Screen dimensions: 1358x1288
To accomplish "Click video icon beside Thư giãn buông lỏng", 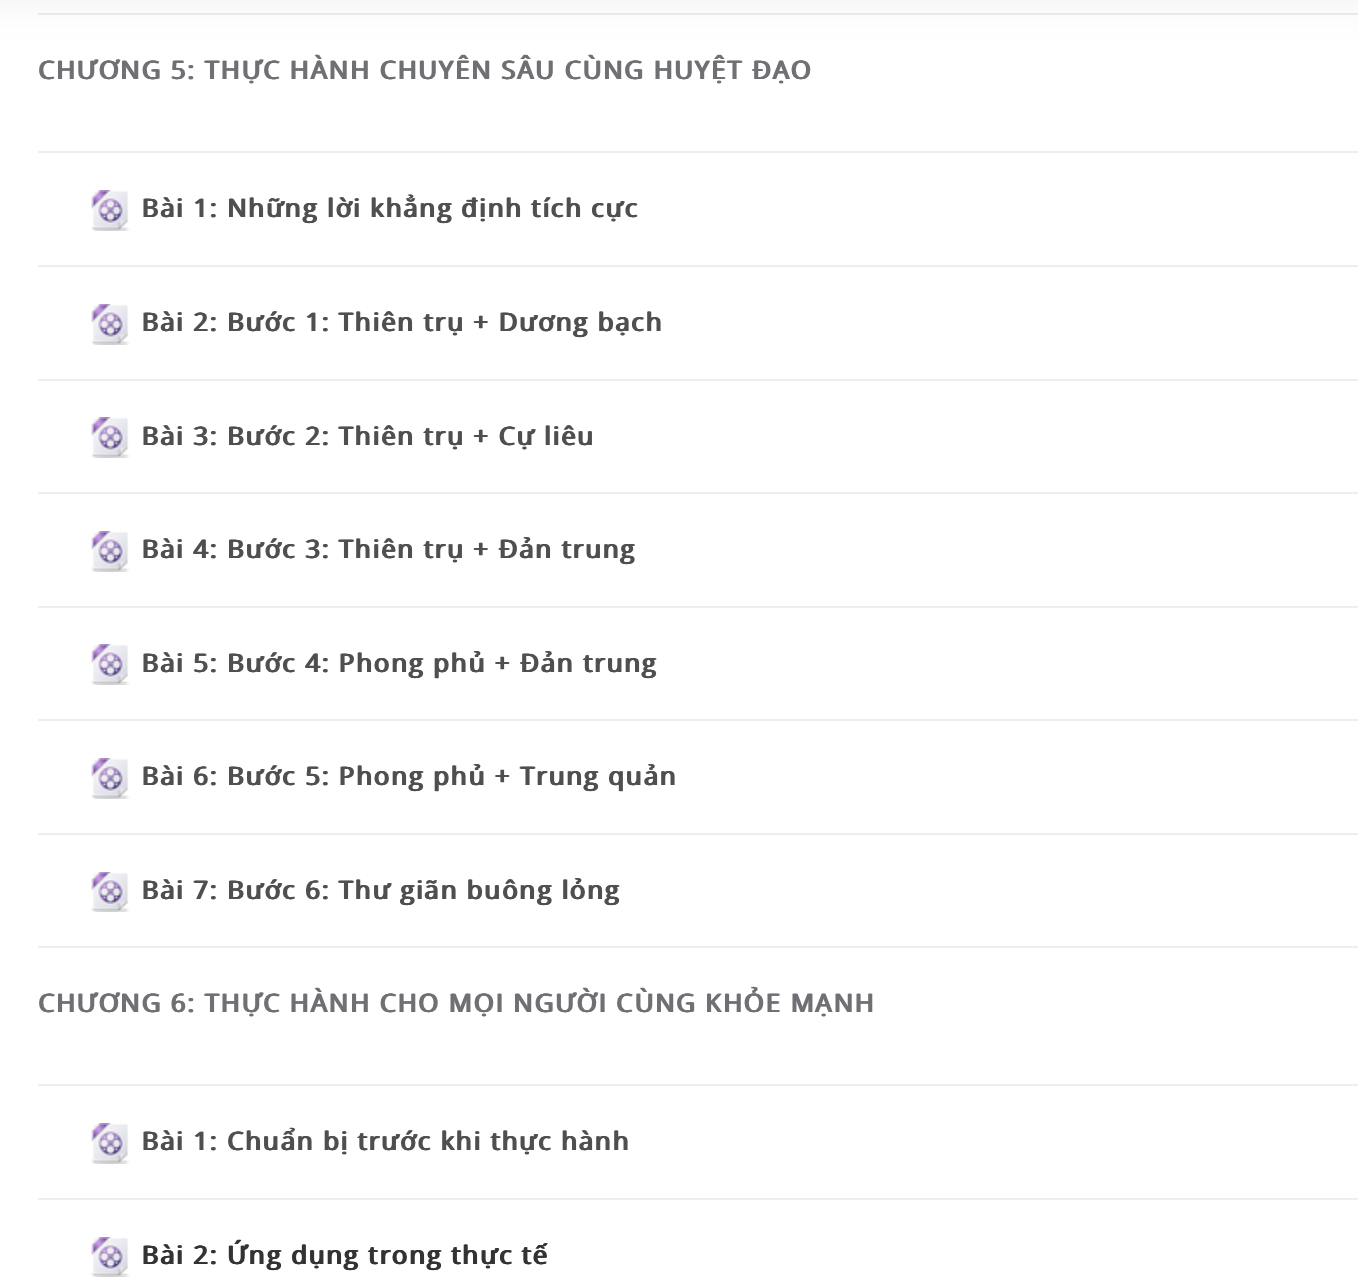I will (110, 891).
